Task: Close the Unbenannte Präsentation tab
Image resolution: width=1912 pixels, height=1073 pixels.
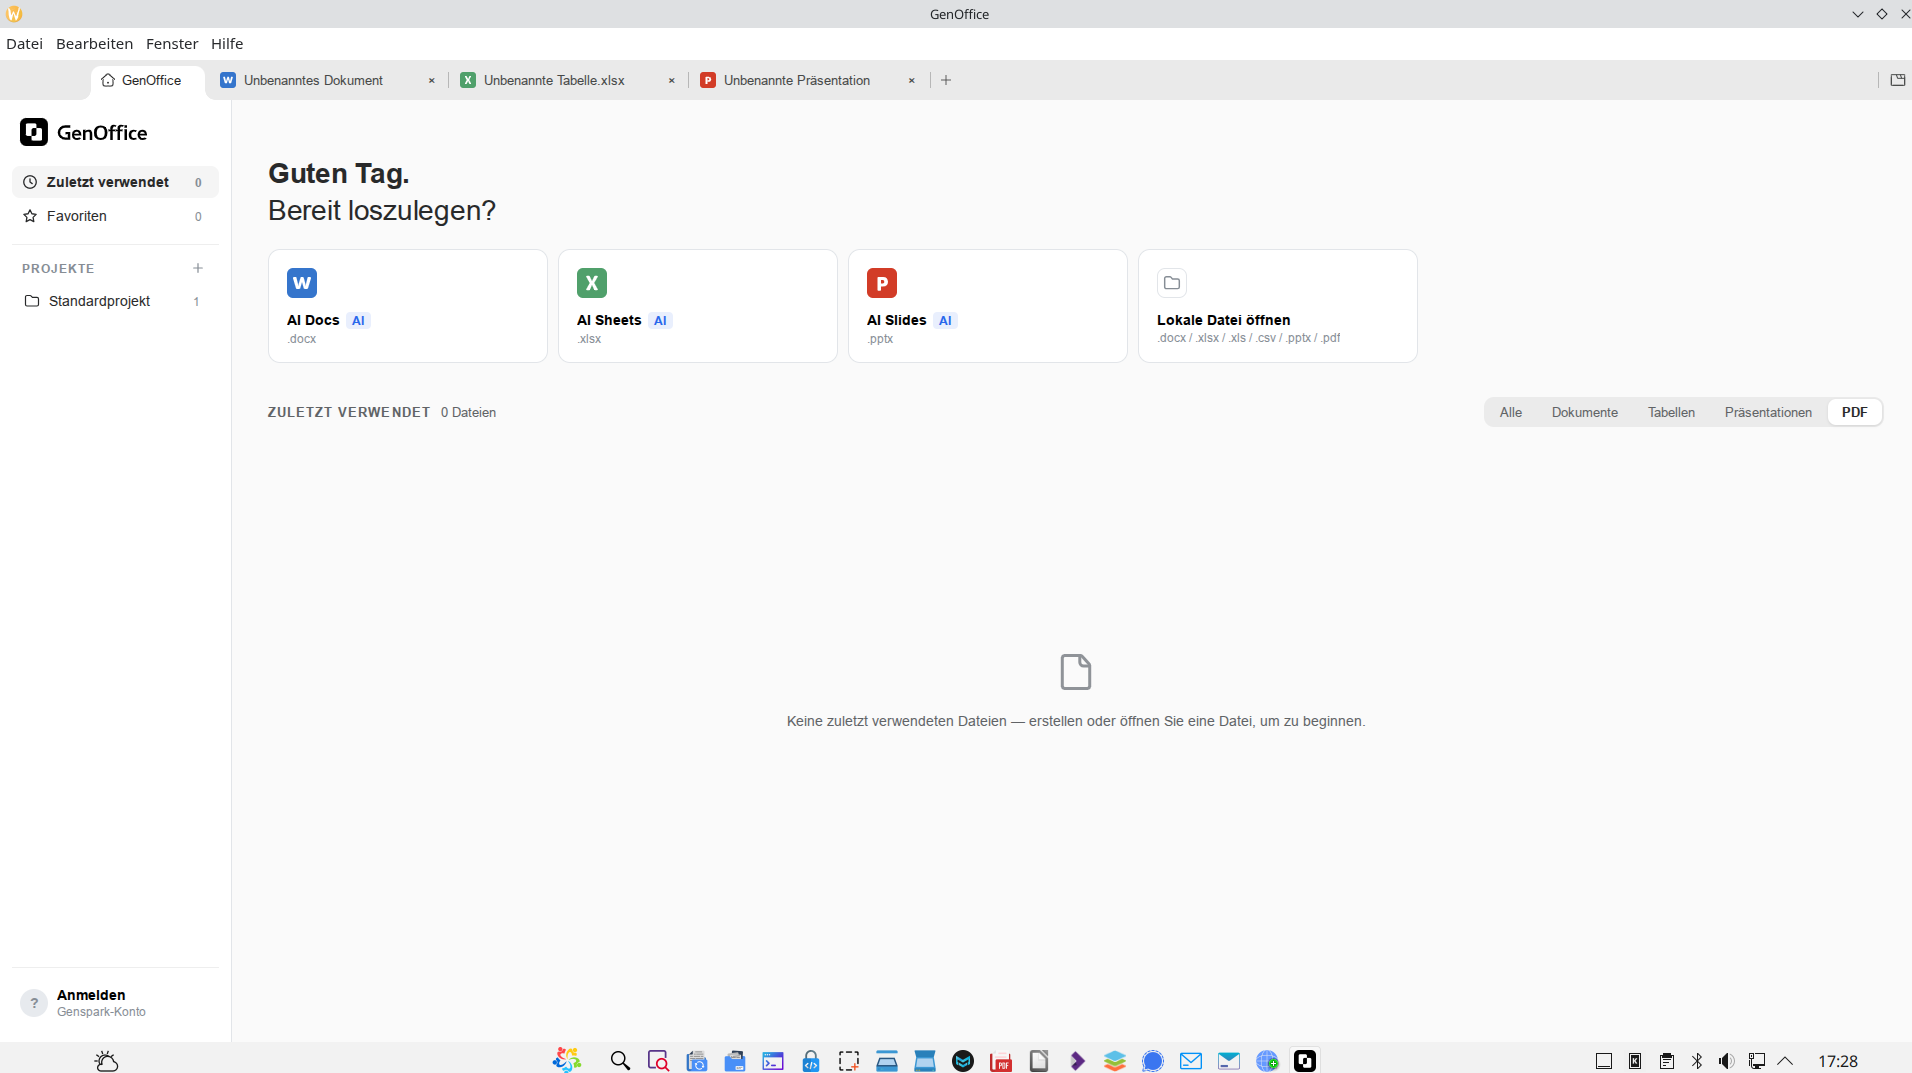Action: (912, 81)
